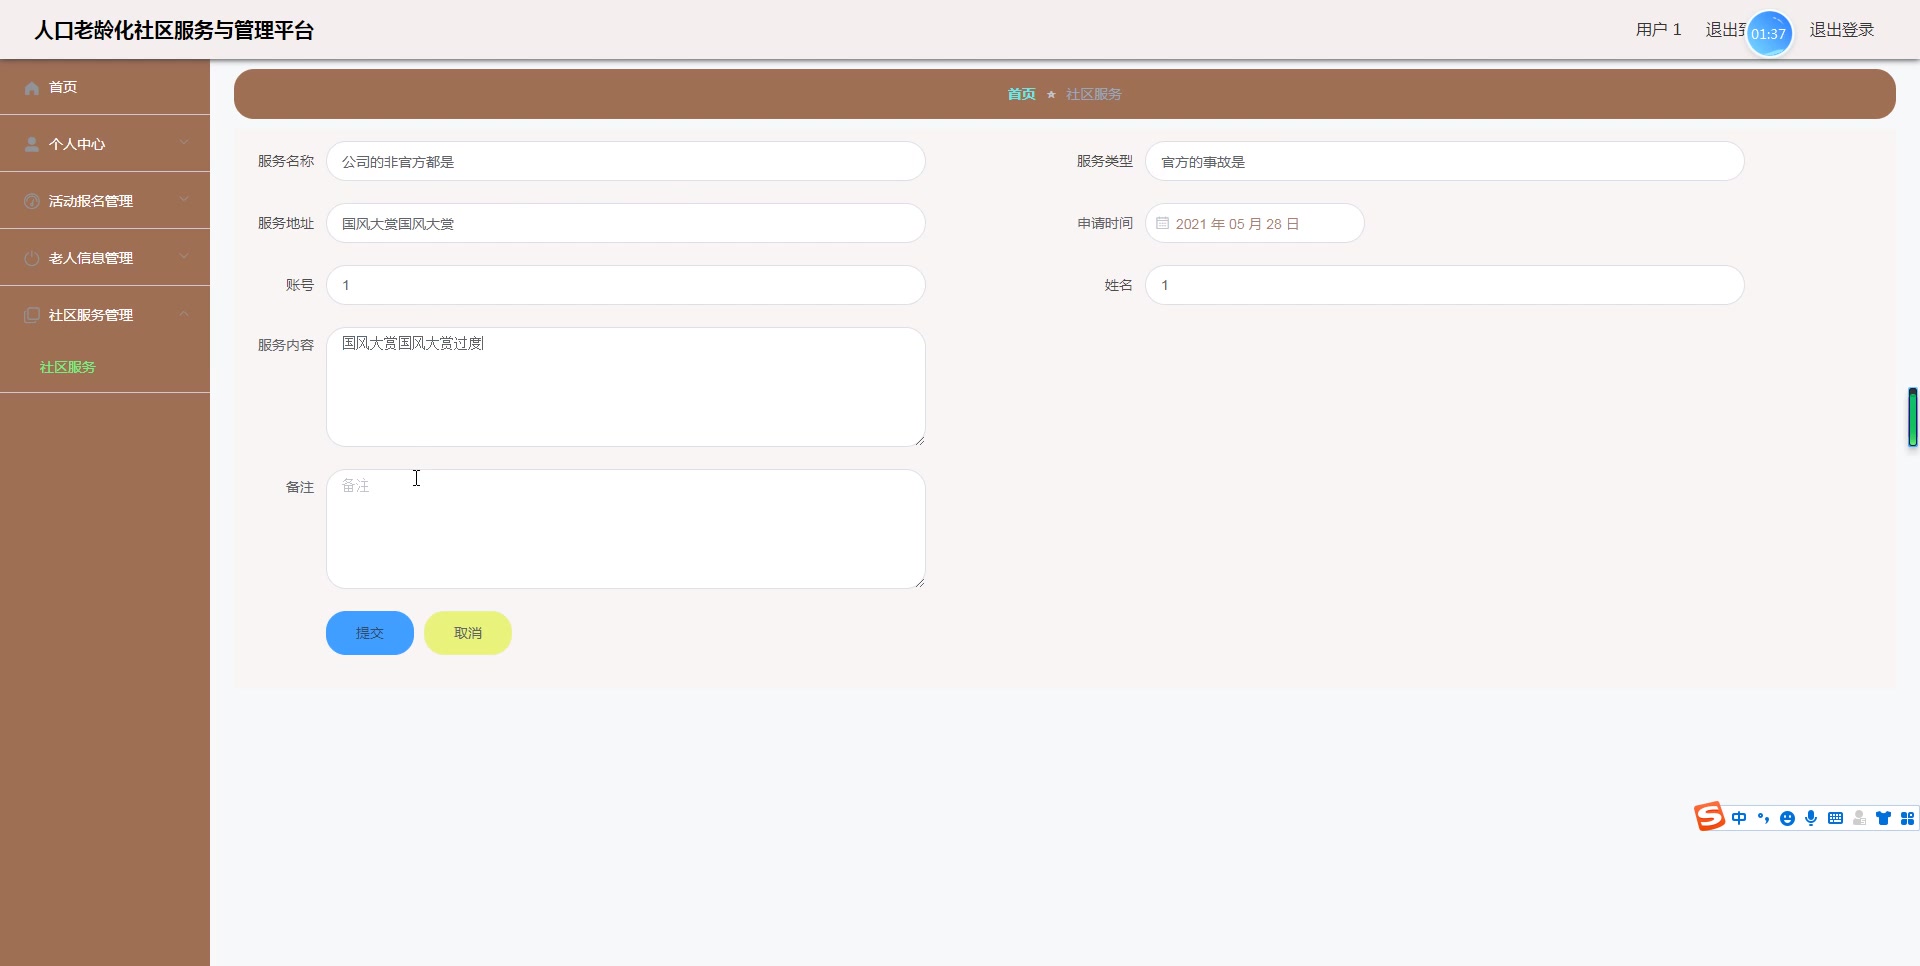The height and width of the screenshot is (966, 1920).
Task: Click the home icon beside 首页
Action: pos(31,88)
